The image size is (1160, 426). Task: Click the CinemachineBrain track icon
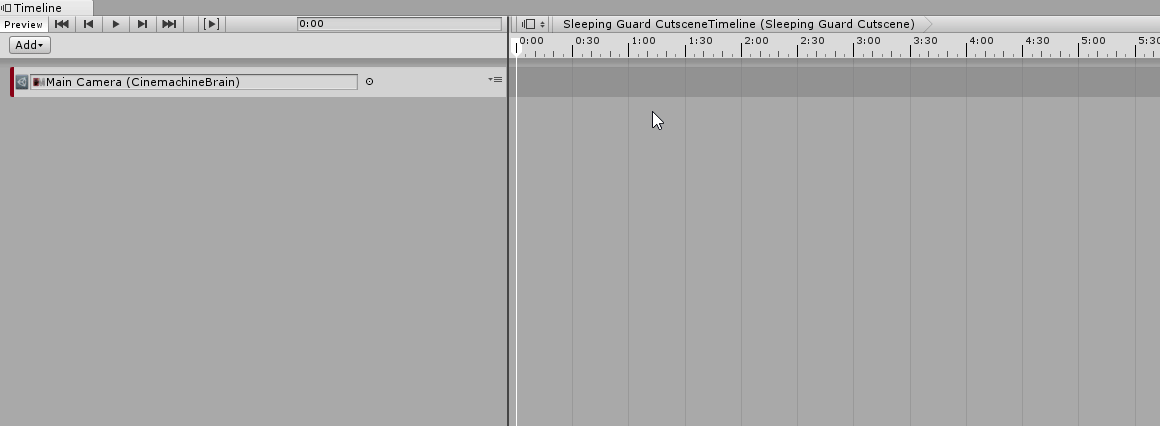[x=21, y=82]
